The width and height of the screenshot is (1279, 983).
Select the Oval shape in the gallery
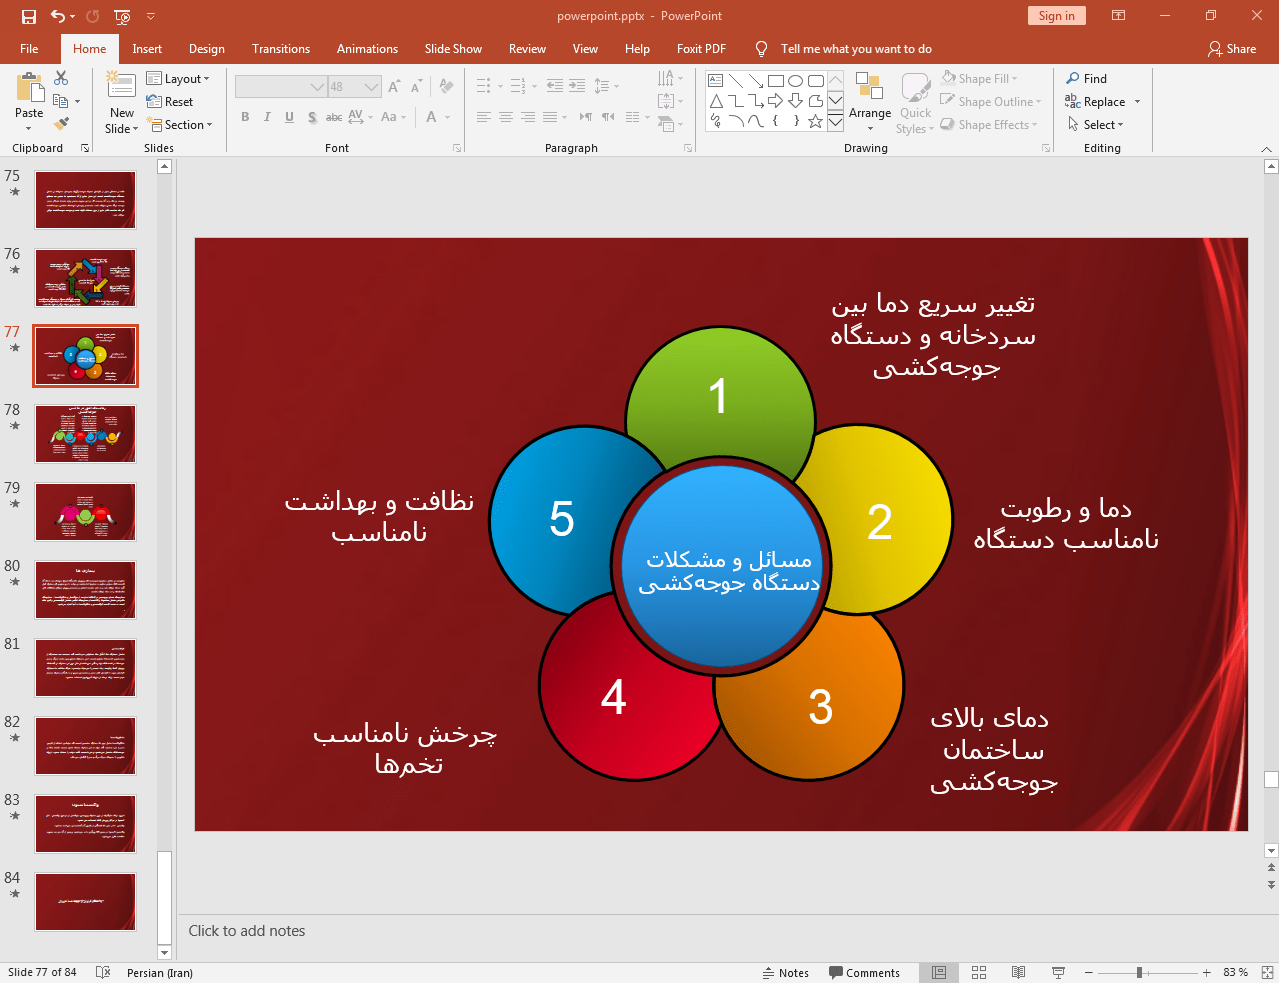796,81
